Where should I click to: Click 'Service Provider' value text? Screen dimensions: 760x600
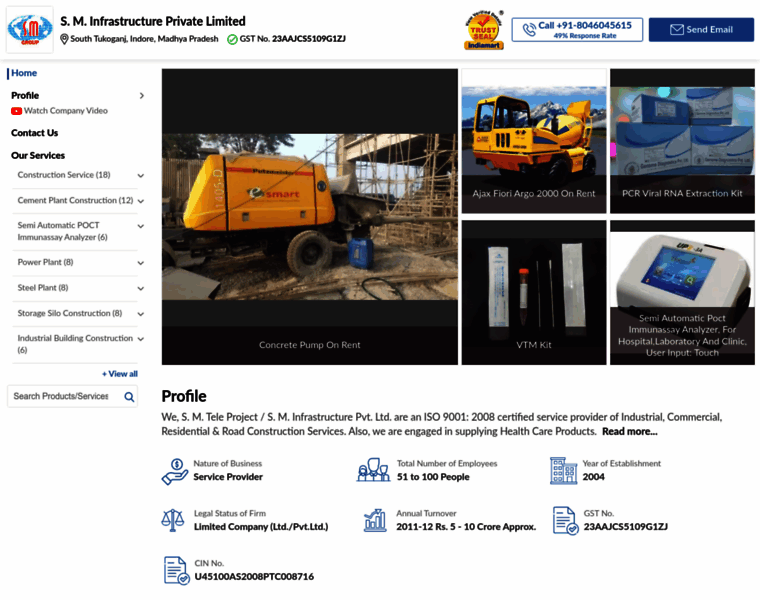228,477
